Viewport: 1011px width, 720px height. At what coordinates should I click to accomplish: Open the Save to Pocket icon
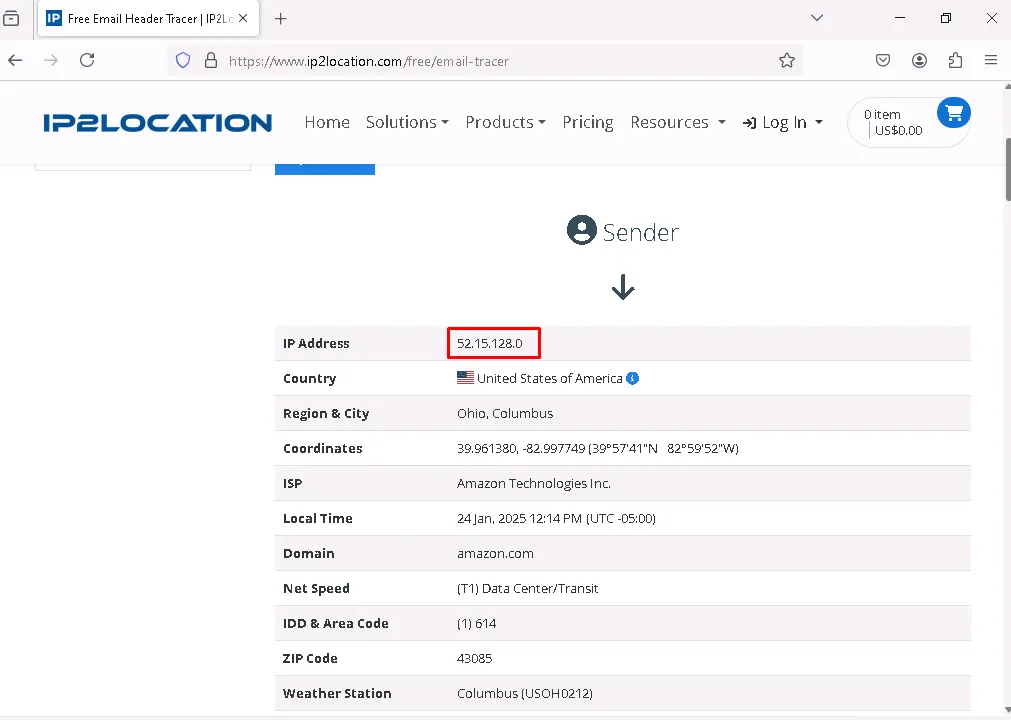[x=883, y=60]
